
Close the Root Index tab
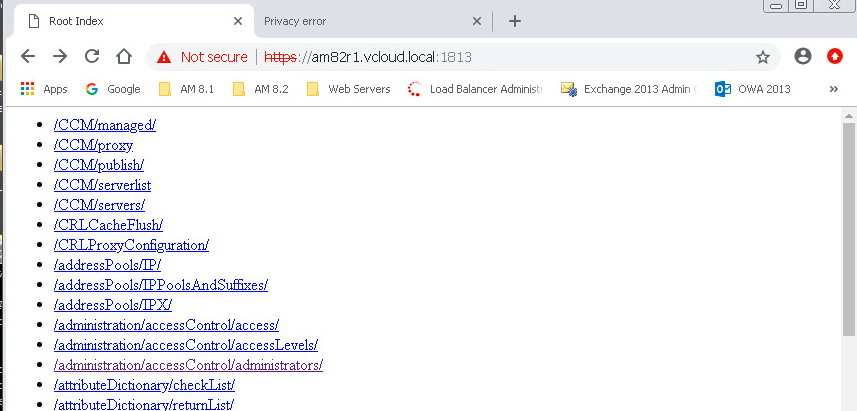(238, 21)
